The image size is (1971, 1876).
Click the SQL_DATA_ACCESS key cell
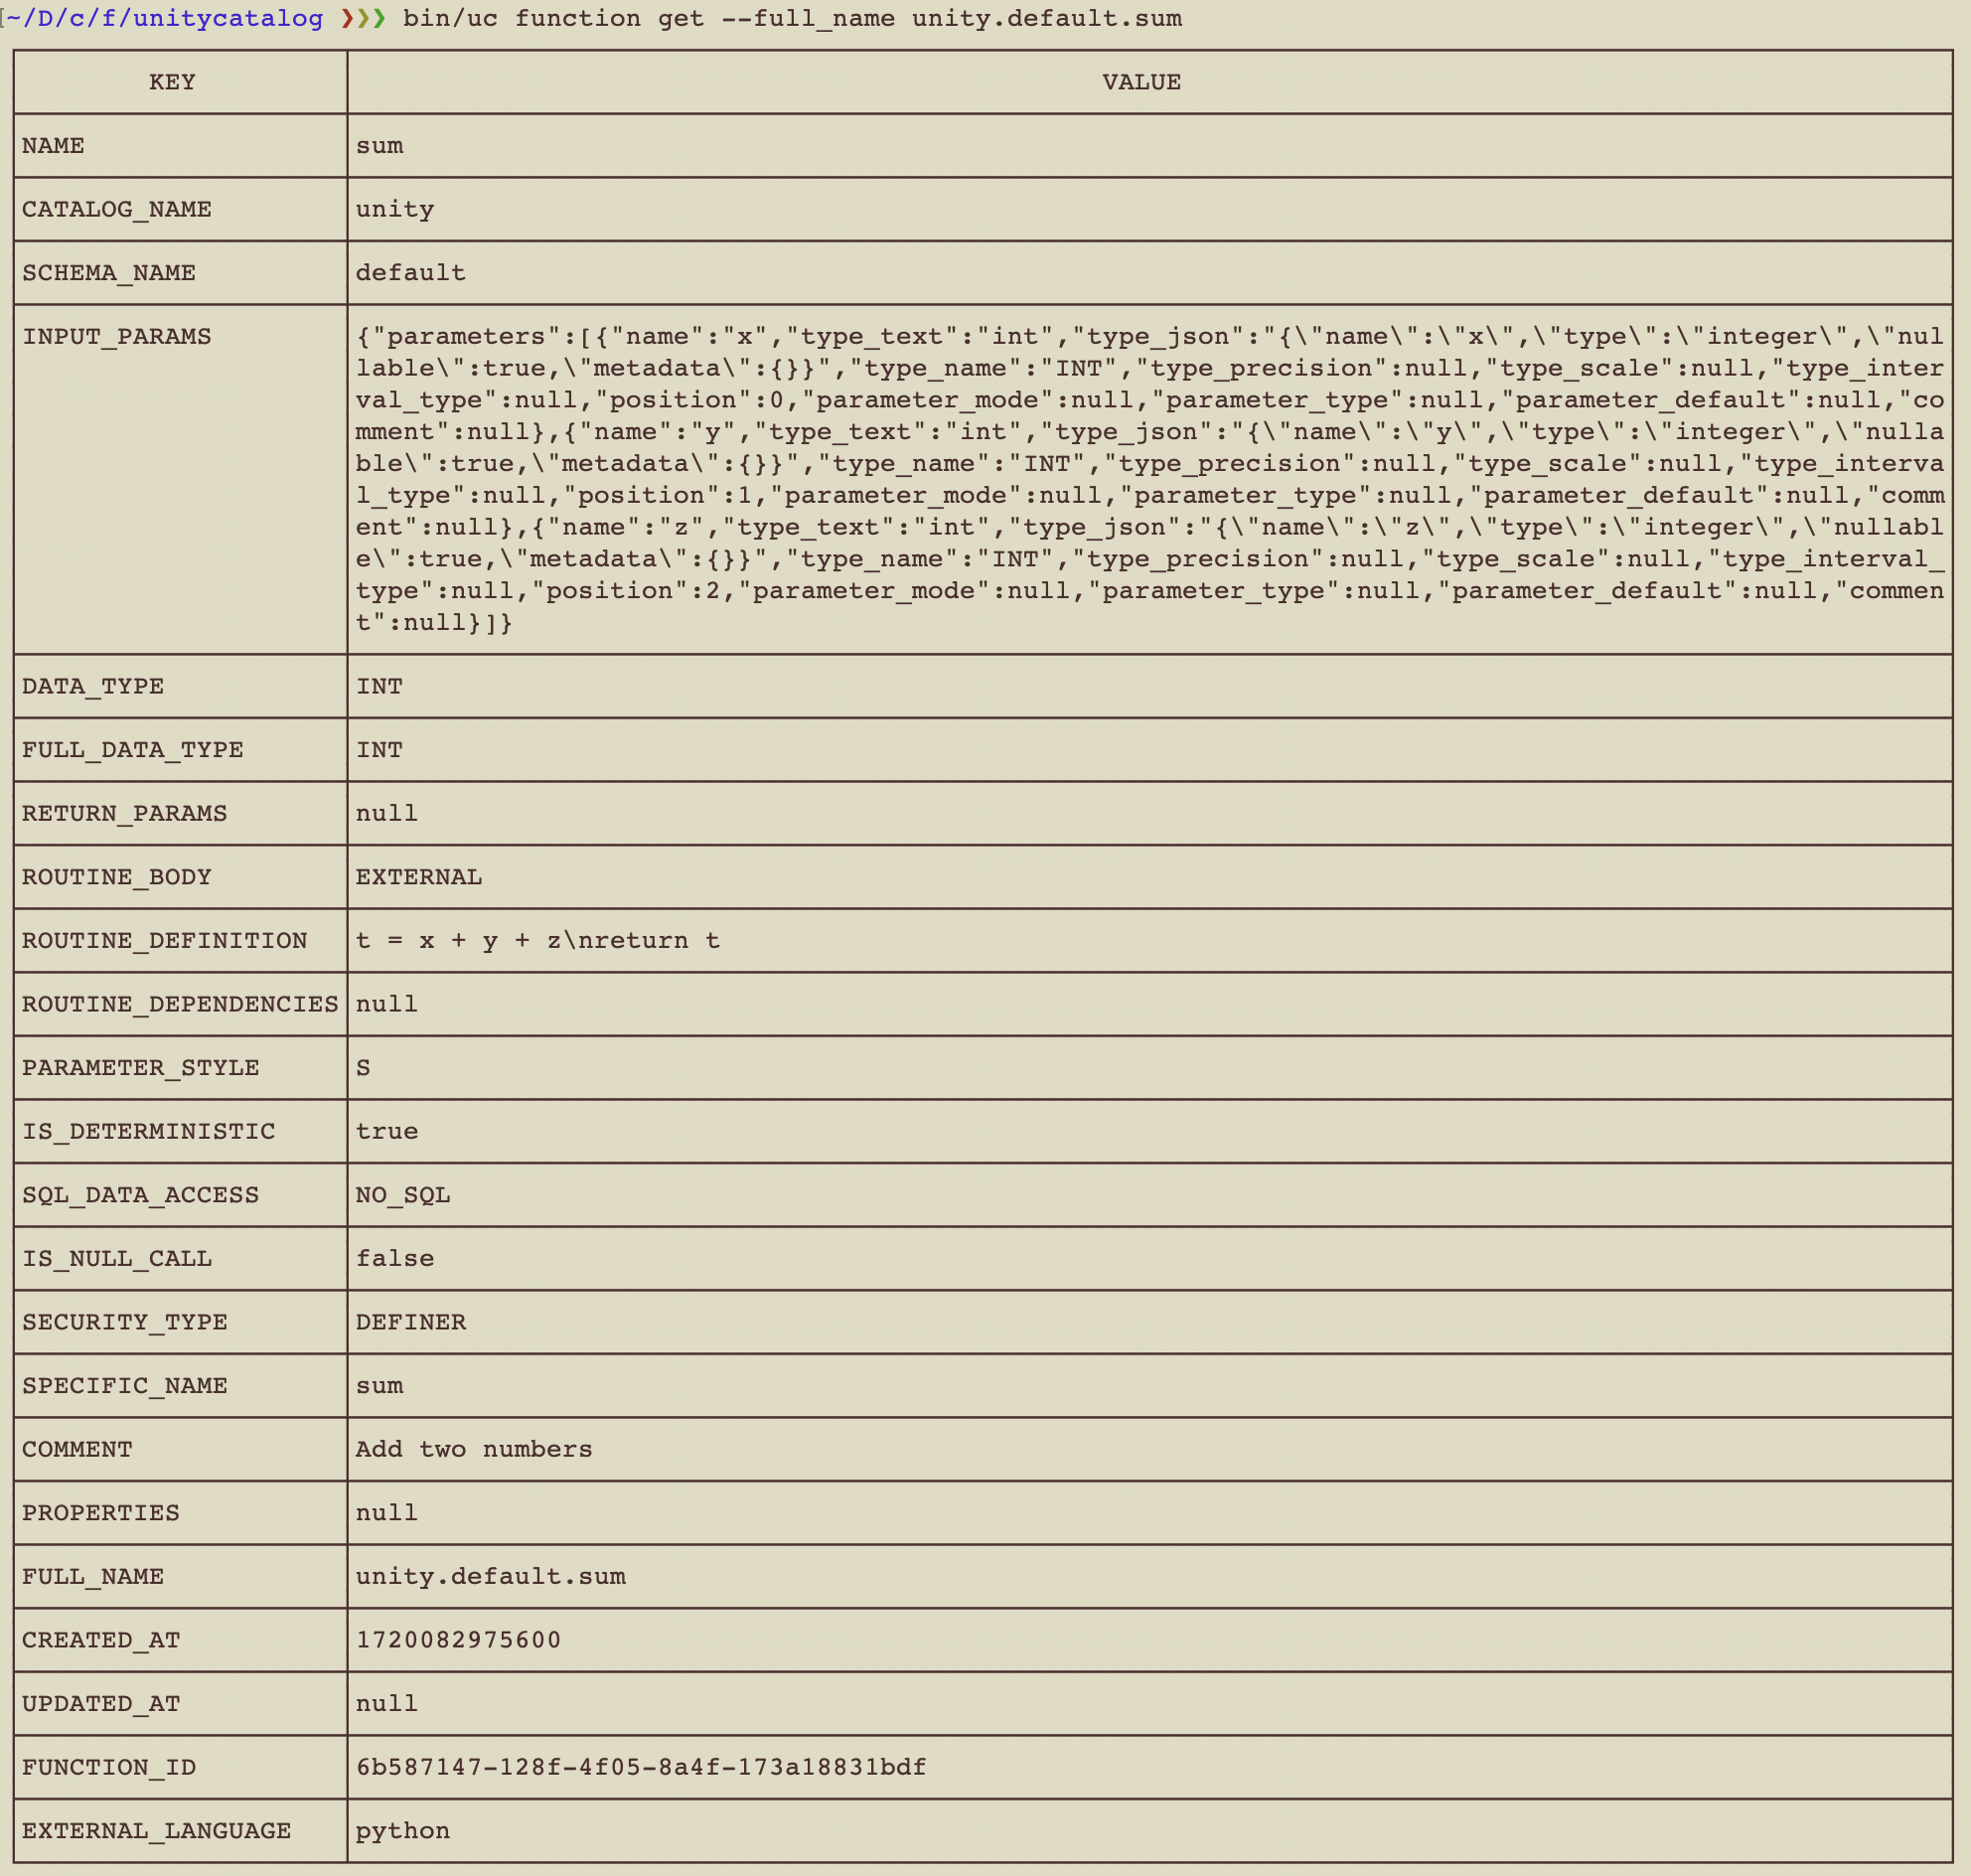coord(181,1195)
